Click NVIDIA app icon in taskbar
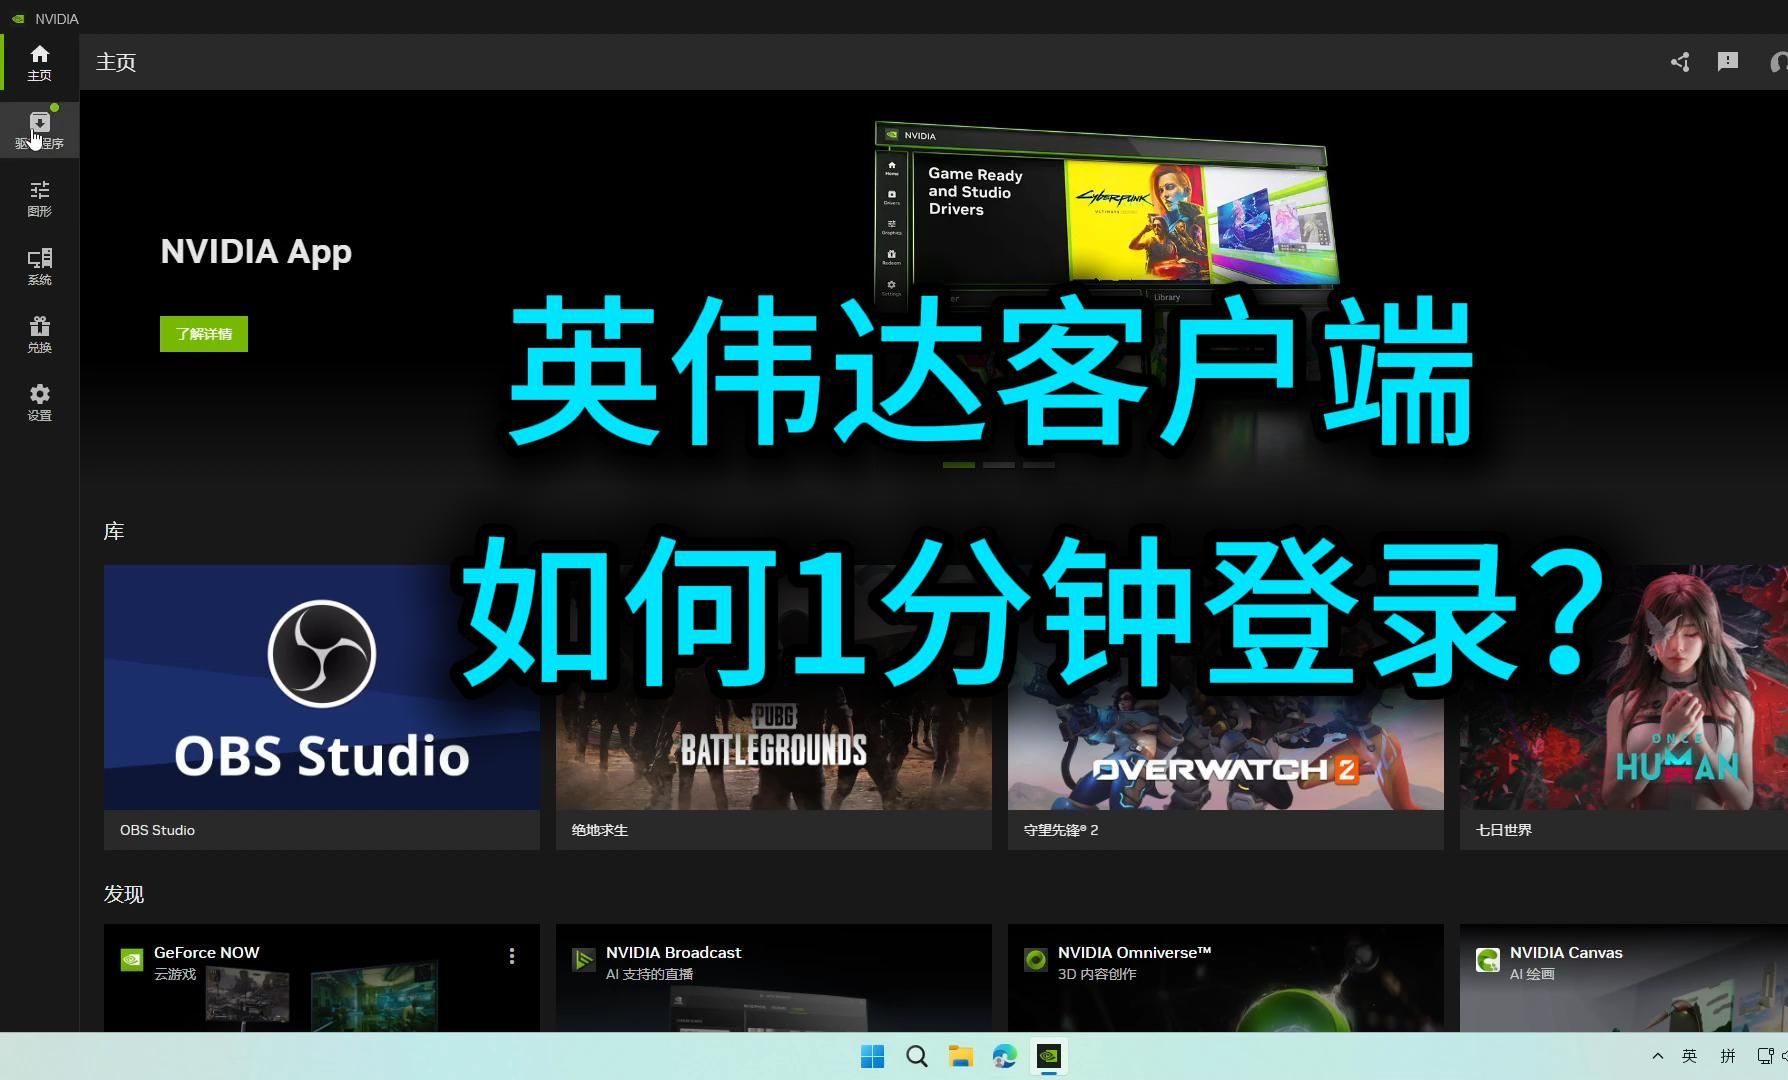Screen dimensions: 1788x1080 click(x=1048, y=1057)
